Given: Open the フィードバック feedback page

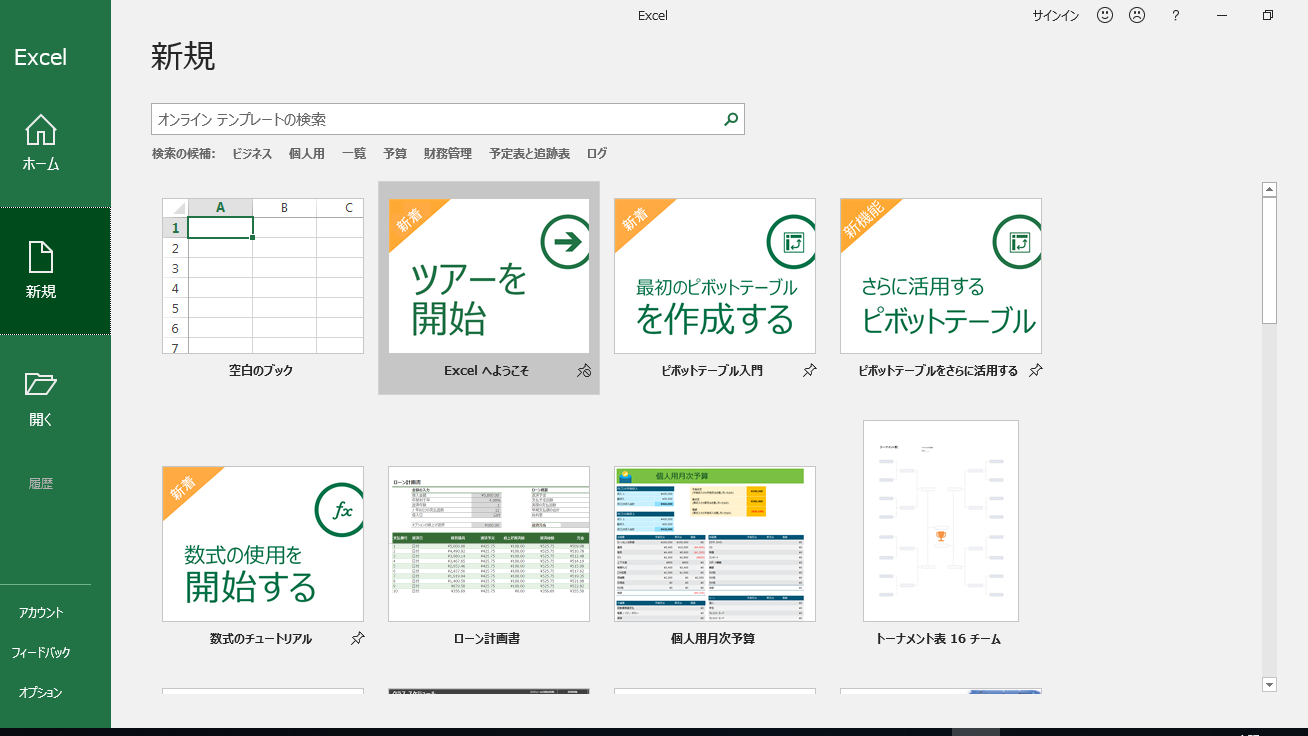Looking at the screenshot, I should click(x=41, y=653).
